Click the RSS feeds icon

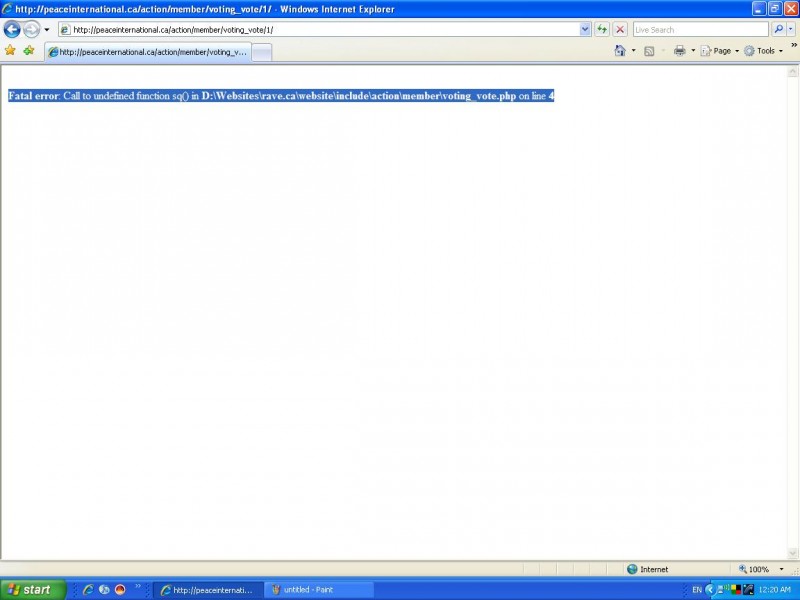click(649, 51)
